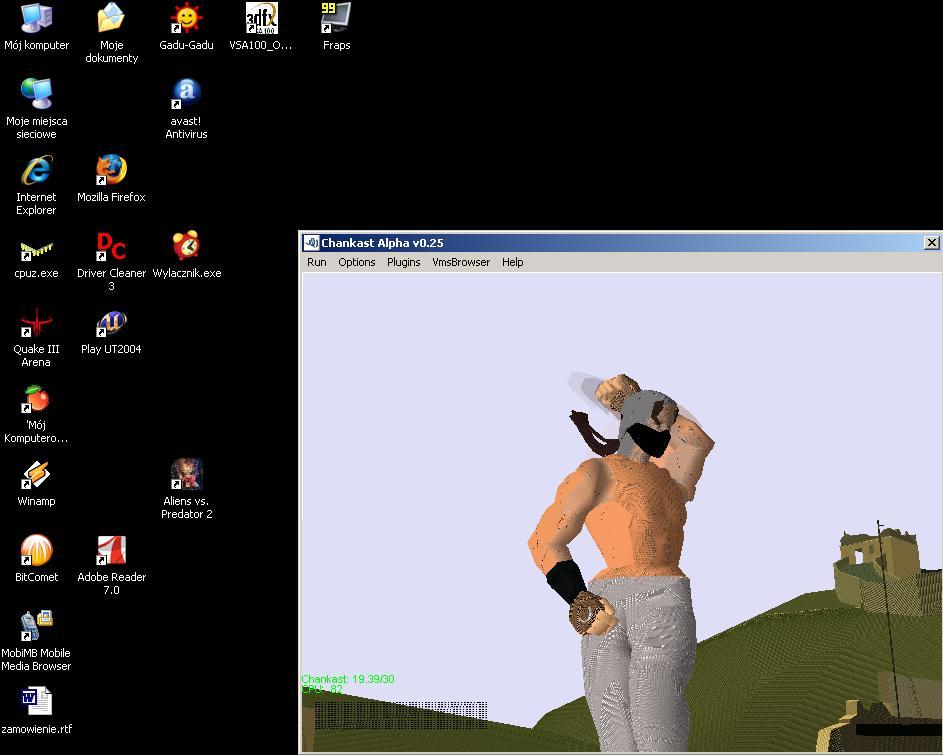Open the Run menu in Chankast
Viewport: 943px width, 755px height.
tap(316, 262)
